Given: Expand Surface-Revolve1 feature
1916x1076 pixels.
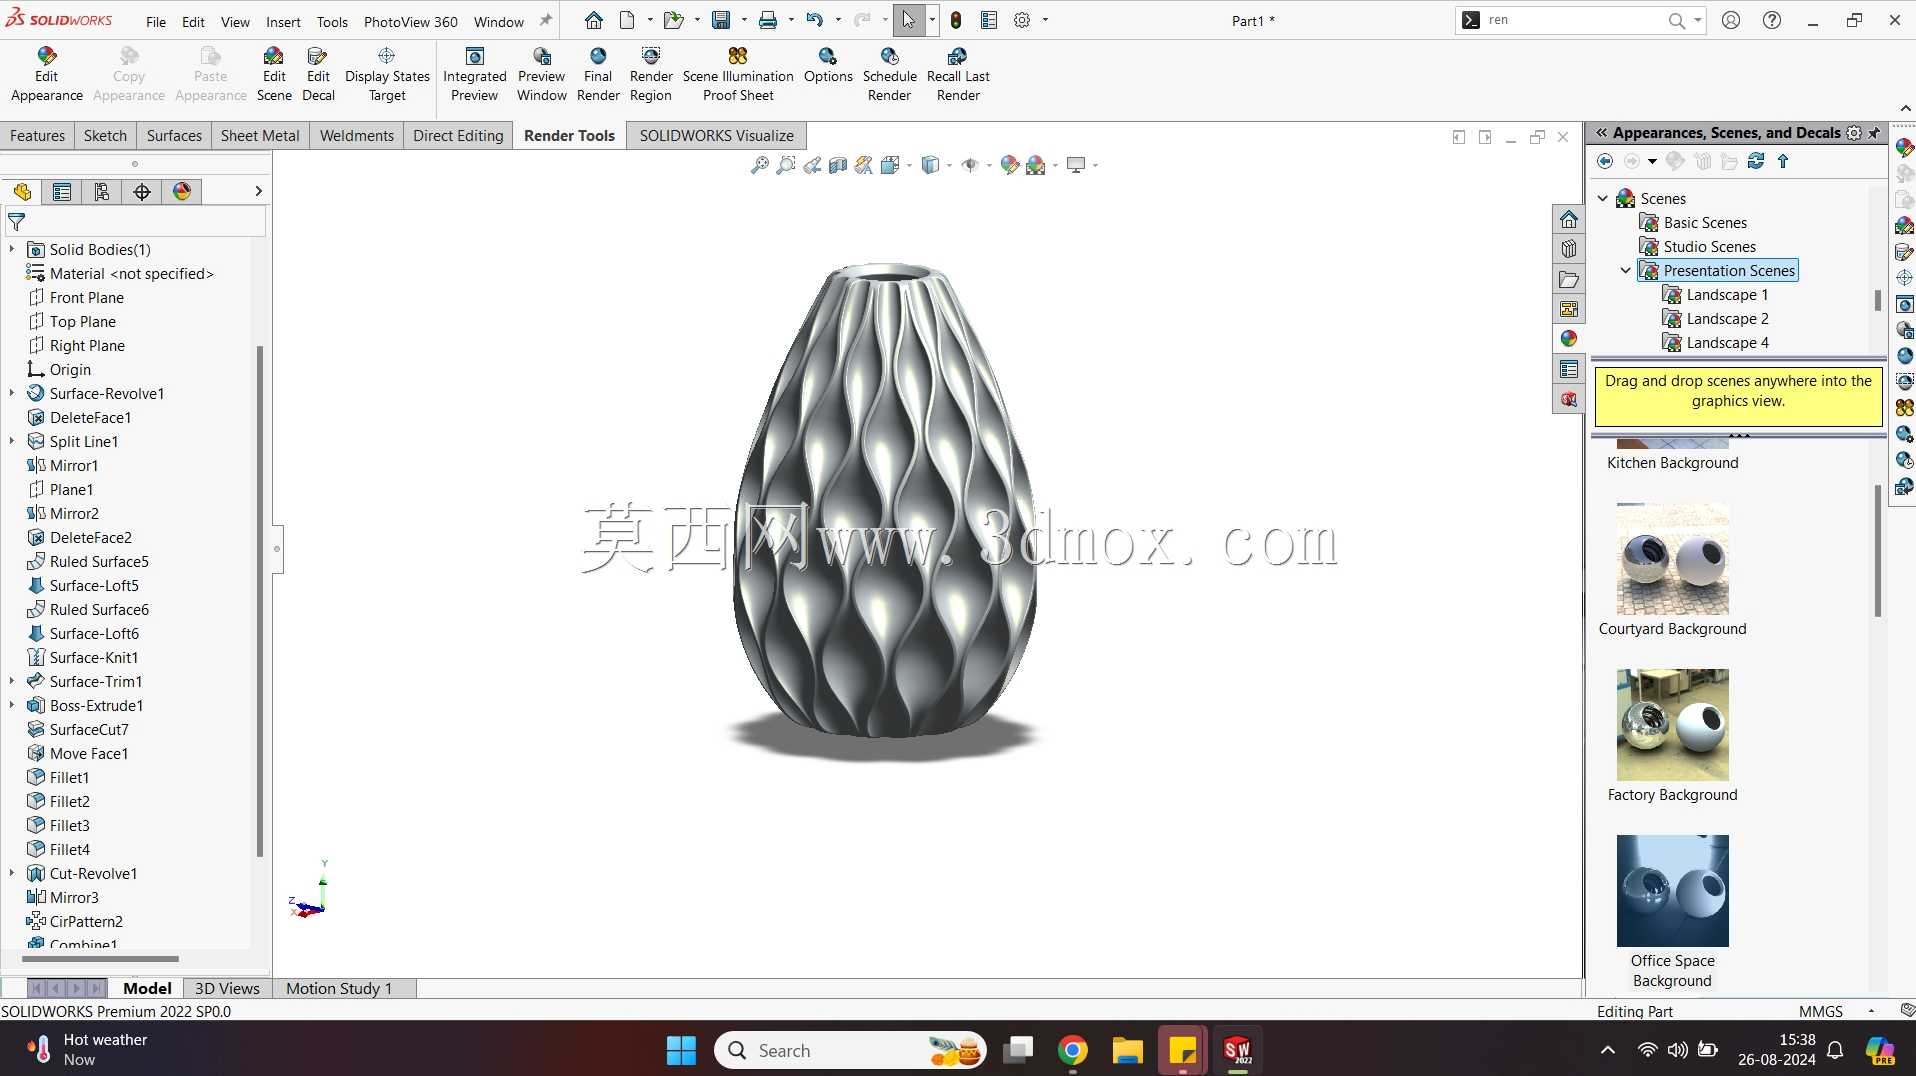Looking at the screenshot, I should point(12,393).
